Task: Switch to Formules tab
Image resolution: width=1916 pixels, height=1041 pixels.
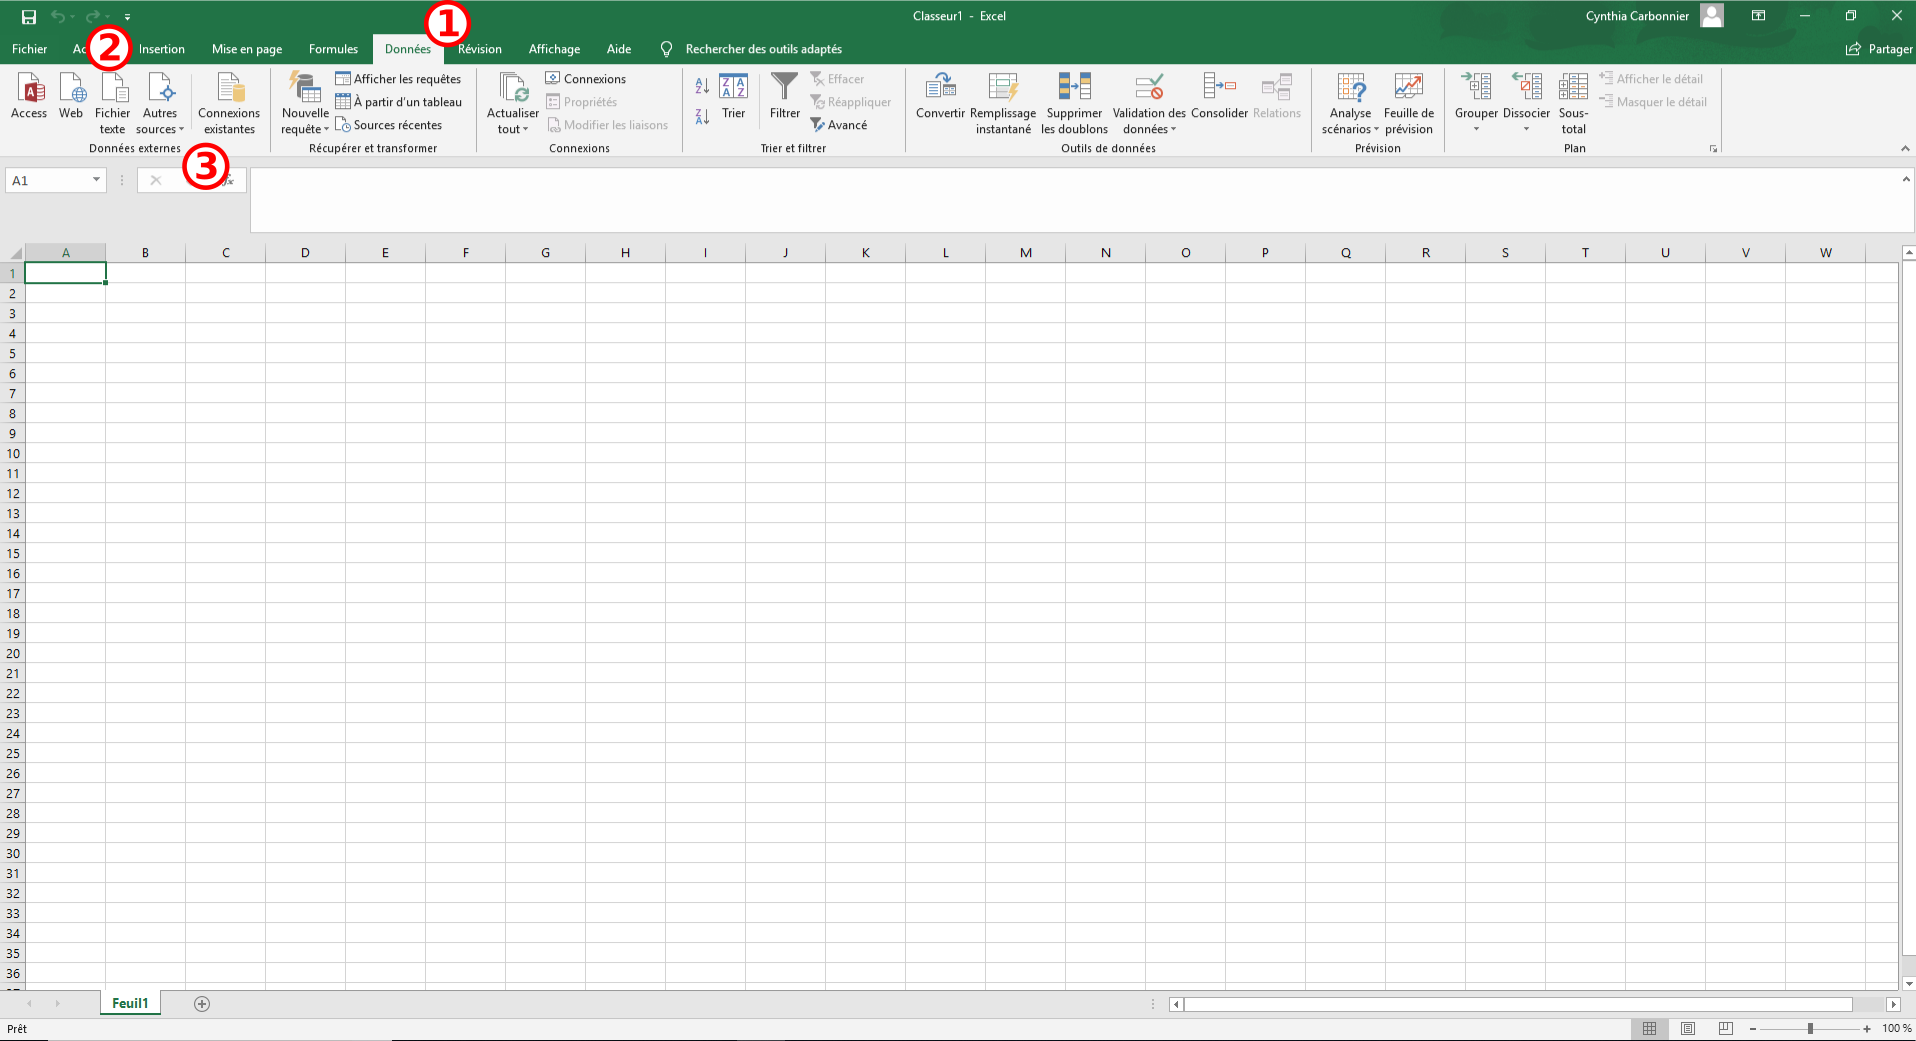Action: [x=333, y=49]
